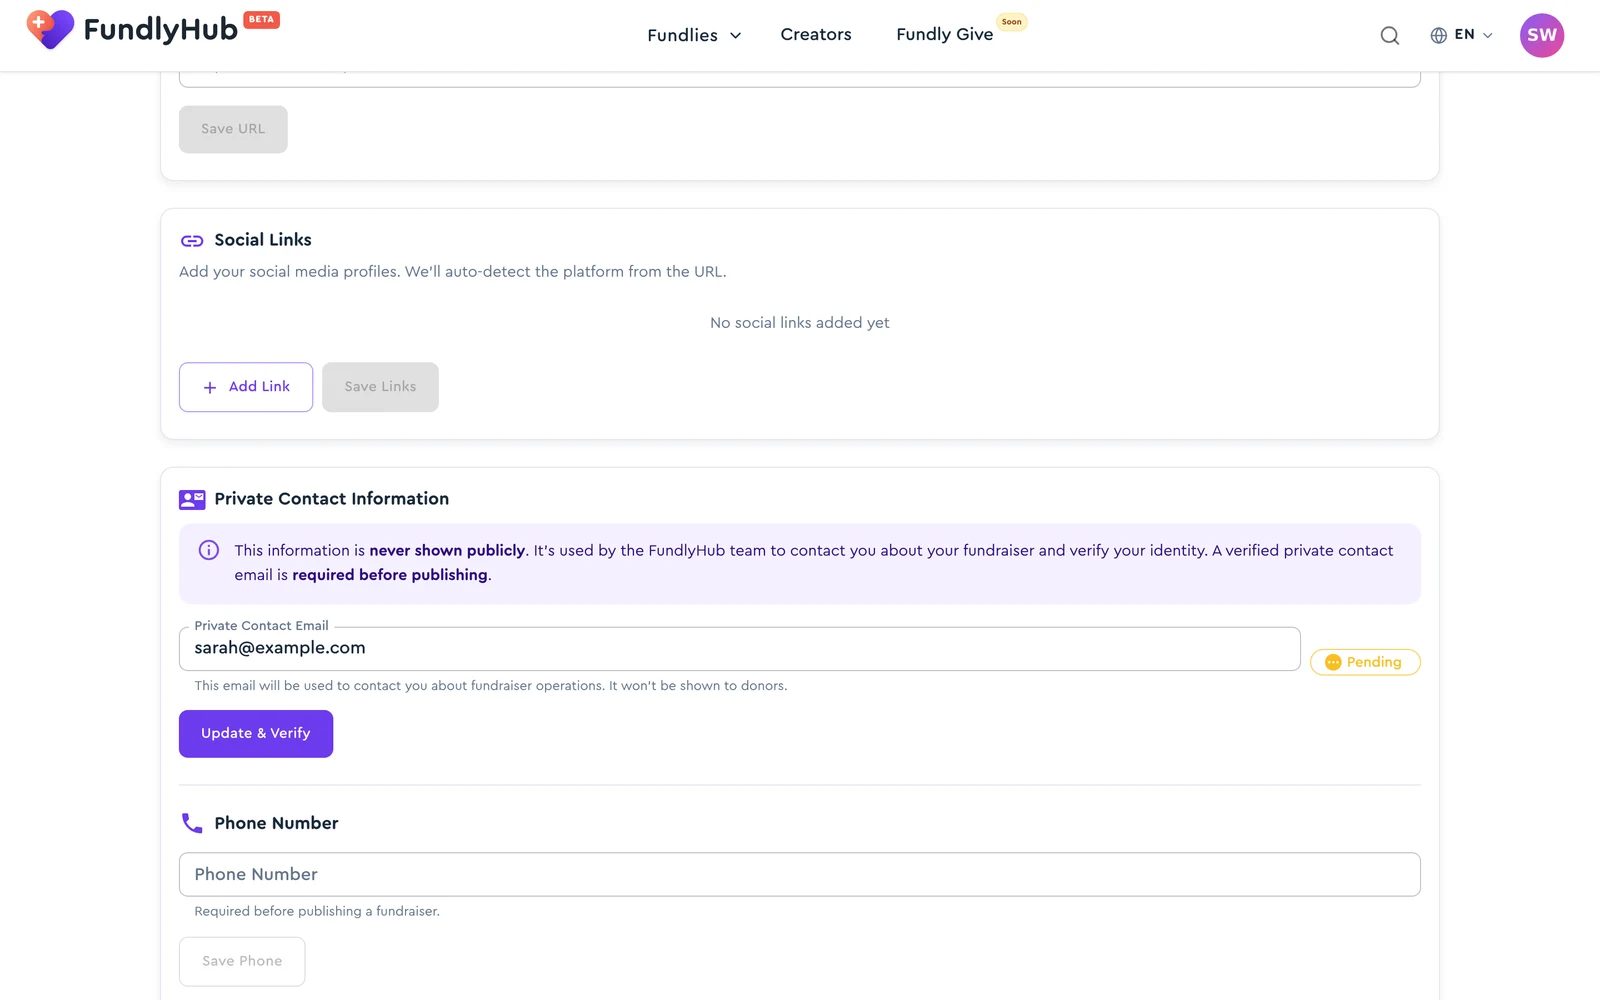Click the Private Contact Information card icon

[x=192, y=499]
